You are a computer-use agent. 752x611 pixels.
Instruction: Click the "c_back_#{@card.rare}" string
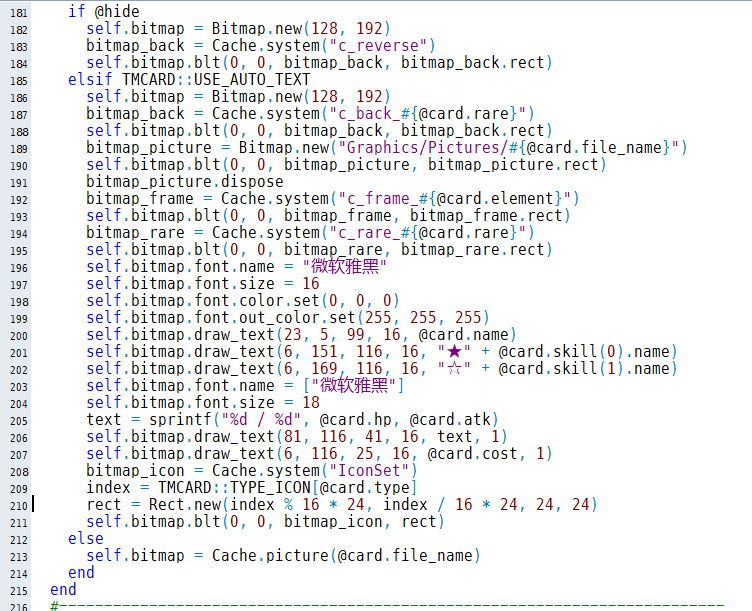(x=428, y=114)
